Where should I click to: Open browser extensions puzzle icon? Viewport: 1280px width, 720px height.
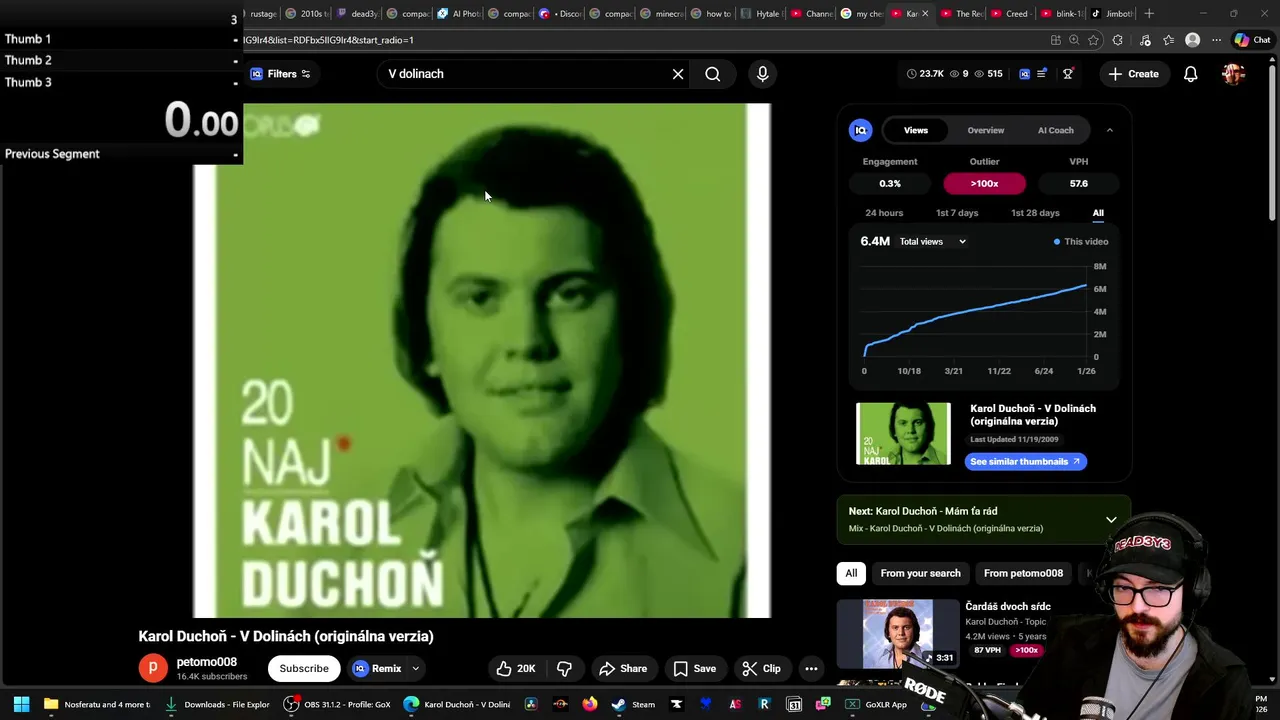pos(1118,40)
